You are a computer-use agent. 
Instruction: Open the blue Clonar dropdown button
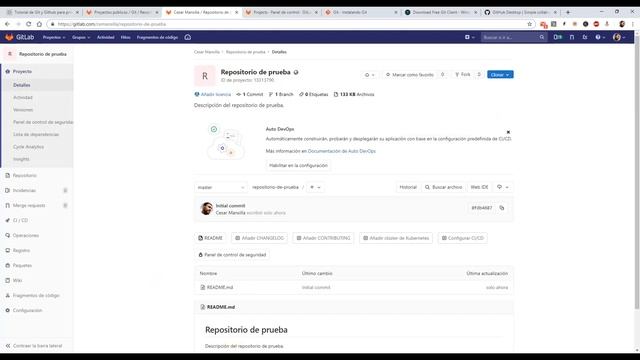tap(500, 75)
